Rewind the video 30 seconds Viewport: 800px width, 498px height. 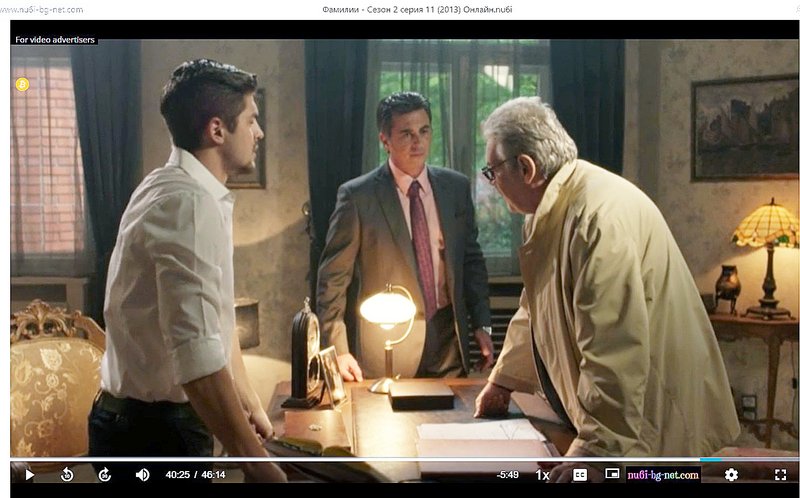pos(67,475)
